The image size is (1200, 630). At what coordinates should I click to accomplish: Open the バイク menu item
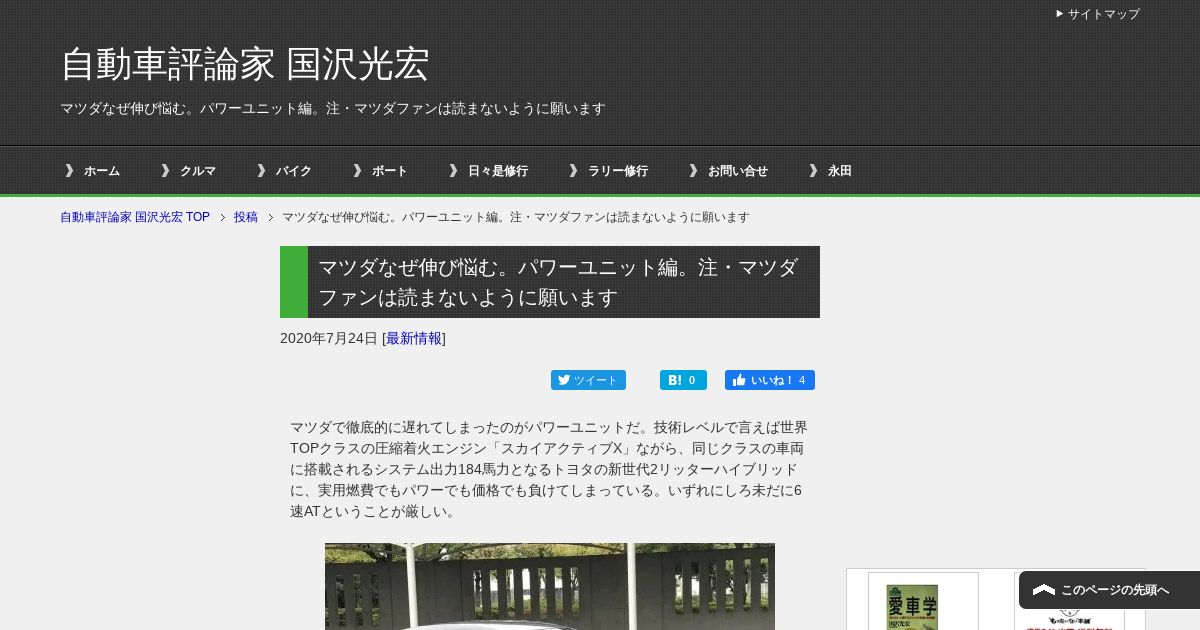click(284, 171)
